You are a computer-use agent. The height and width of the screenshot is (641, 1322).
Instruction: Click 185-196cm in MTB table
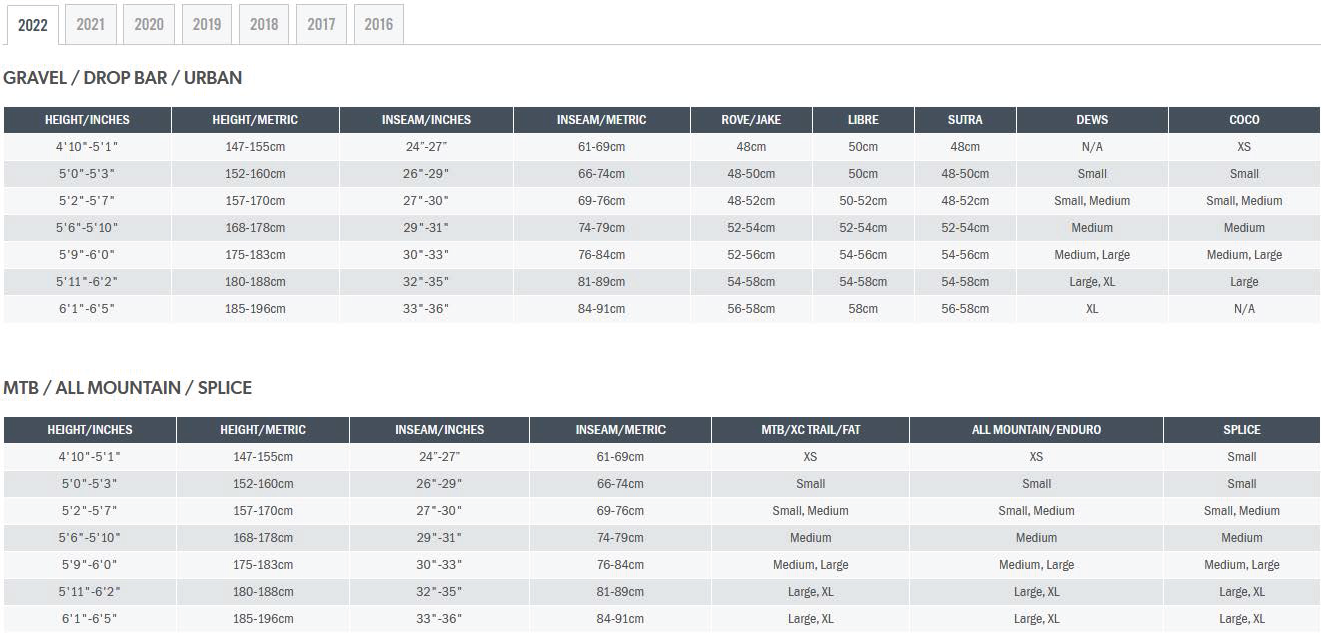(263, 619)
